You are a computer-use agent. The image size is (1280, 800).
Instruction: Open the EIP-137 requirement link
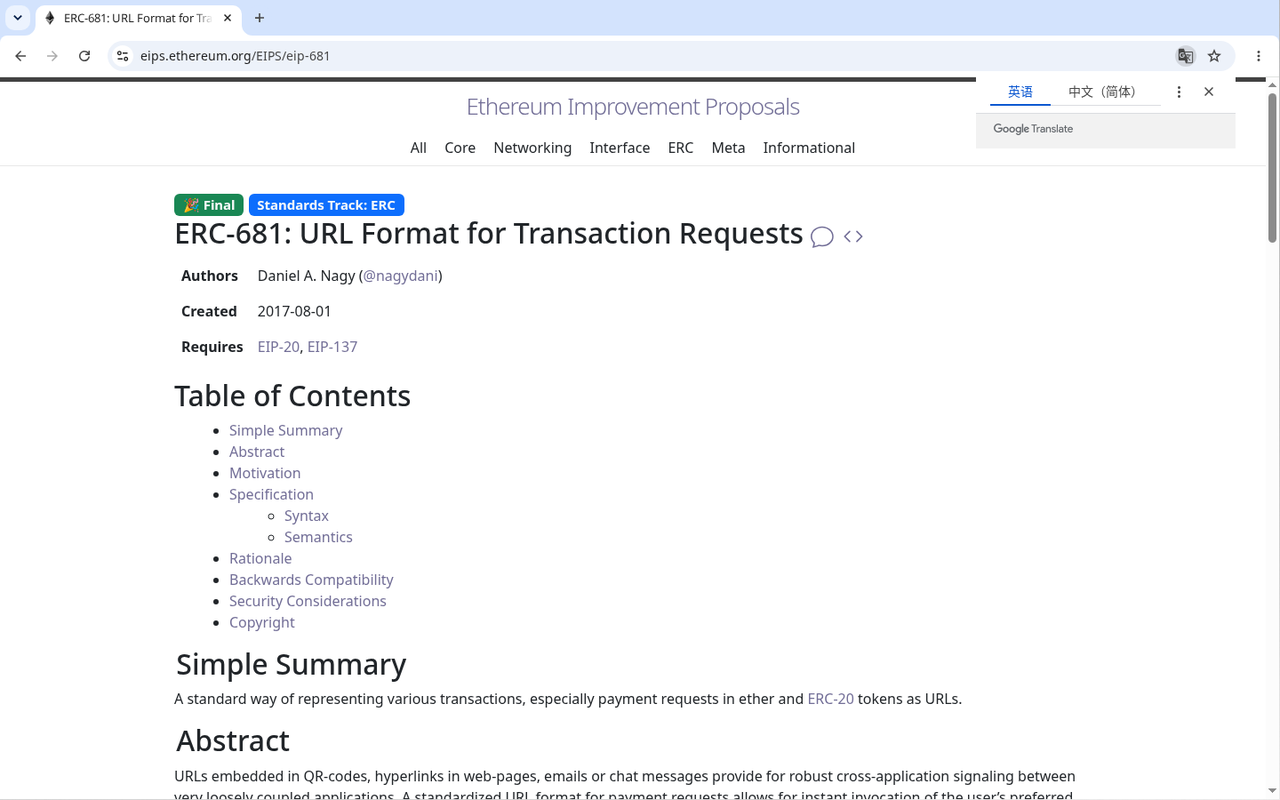coord(332,347)
